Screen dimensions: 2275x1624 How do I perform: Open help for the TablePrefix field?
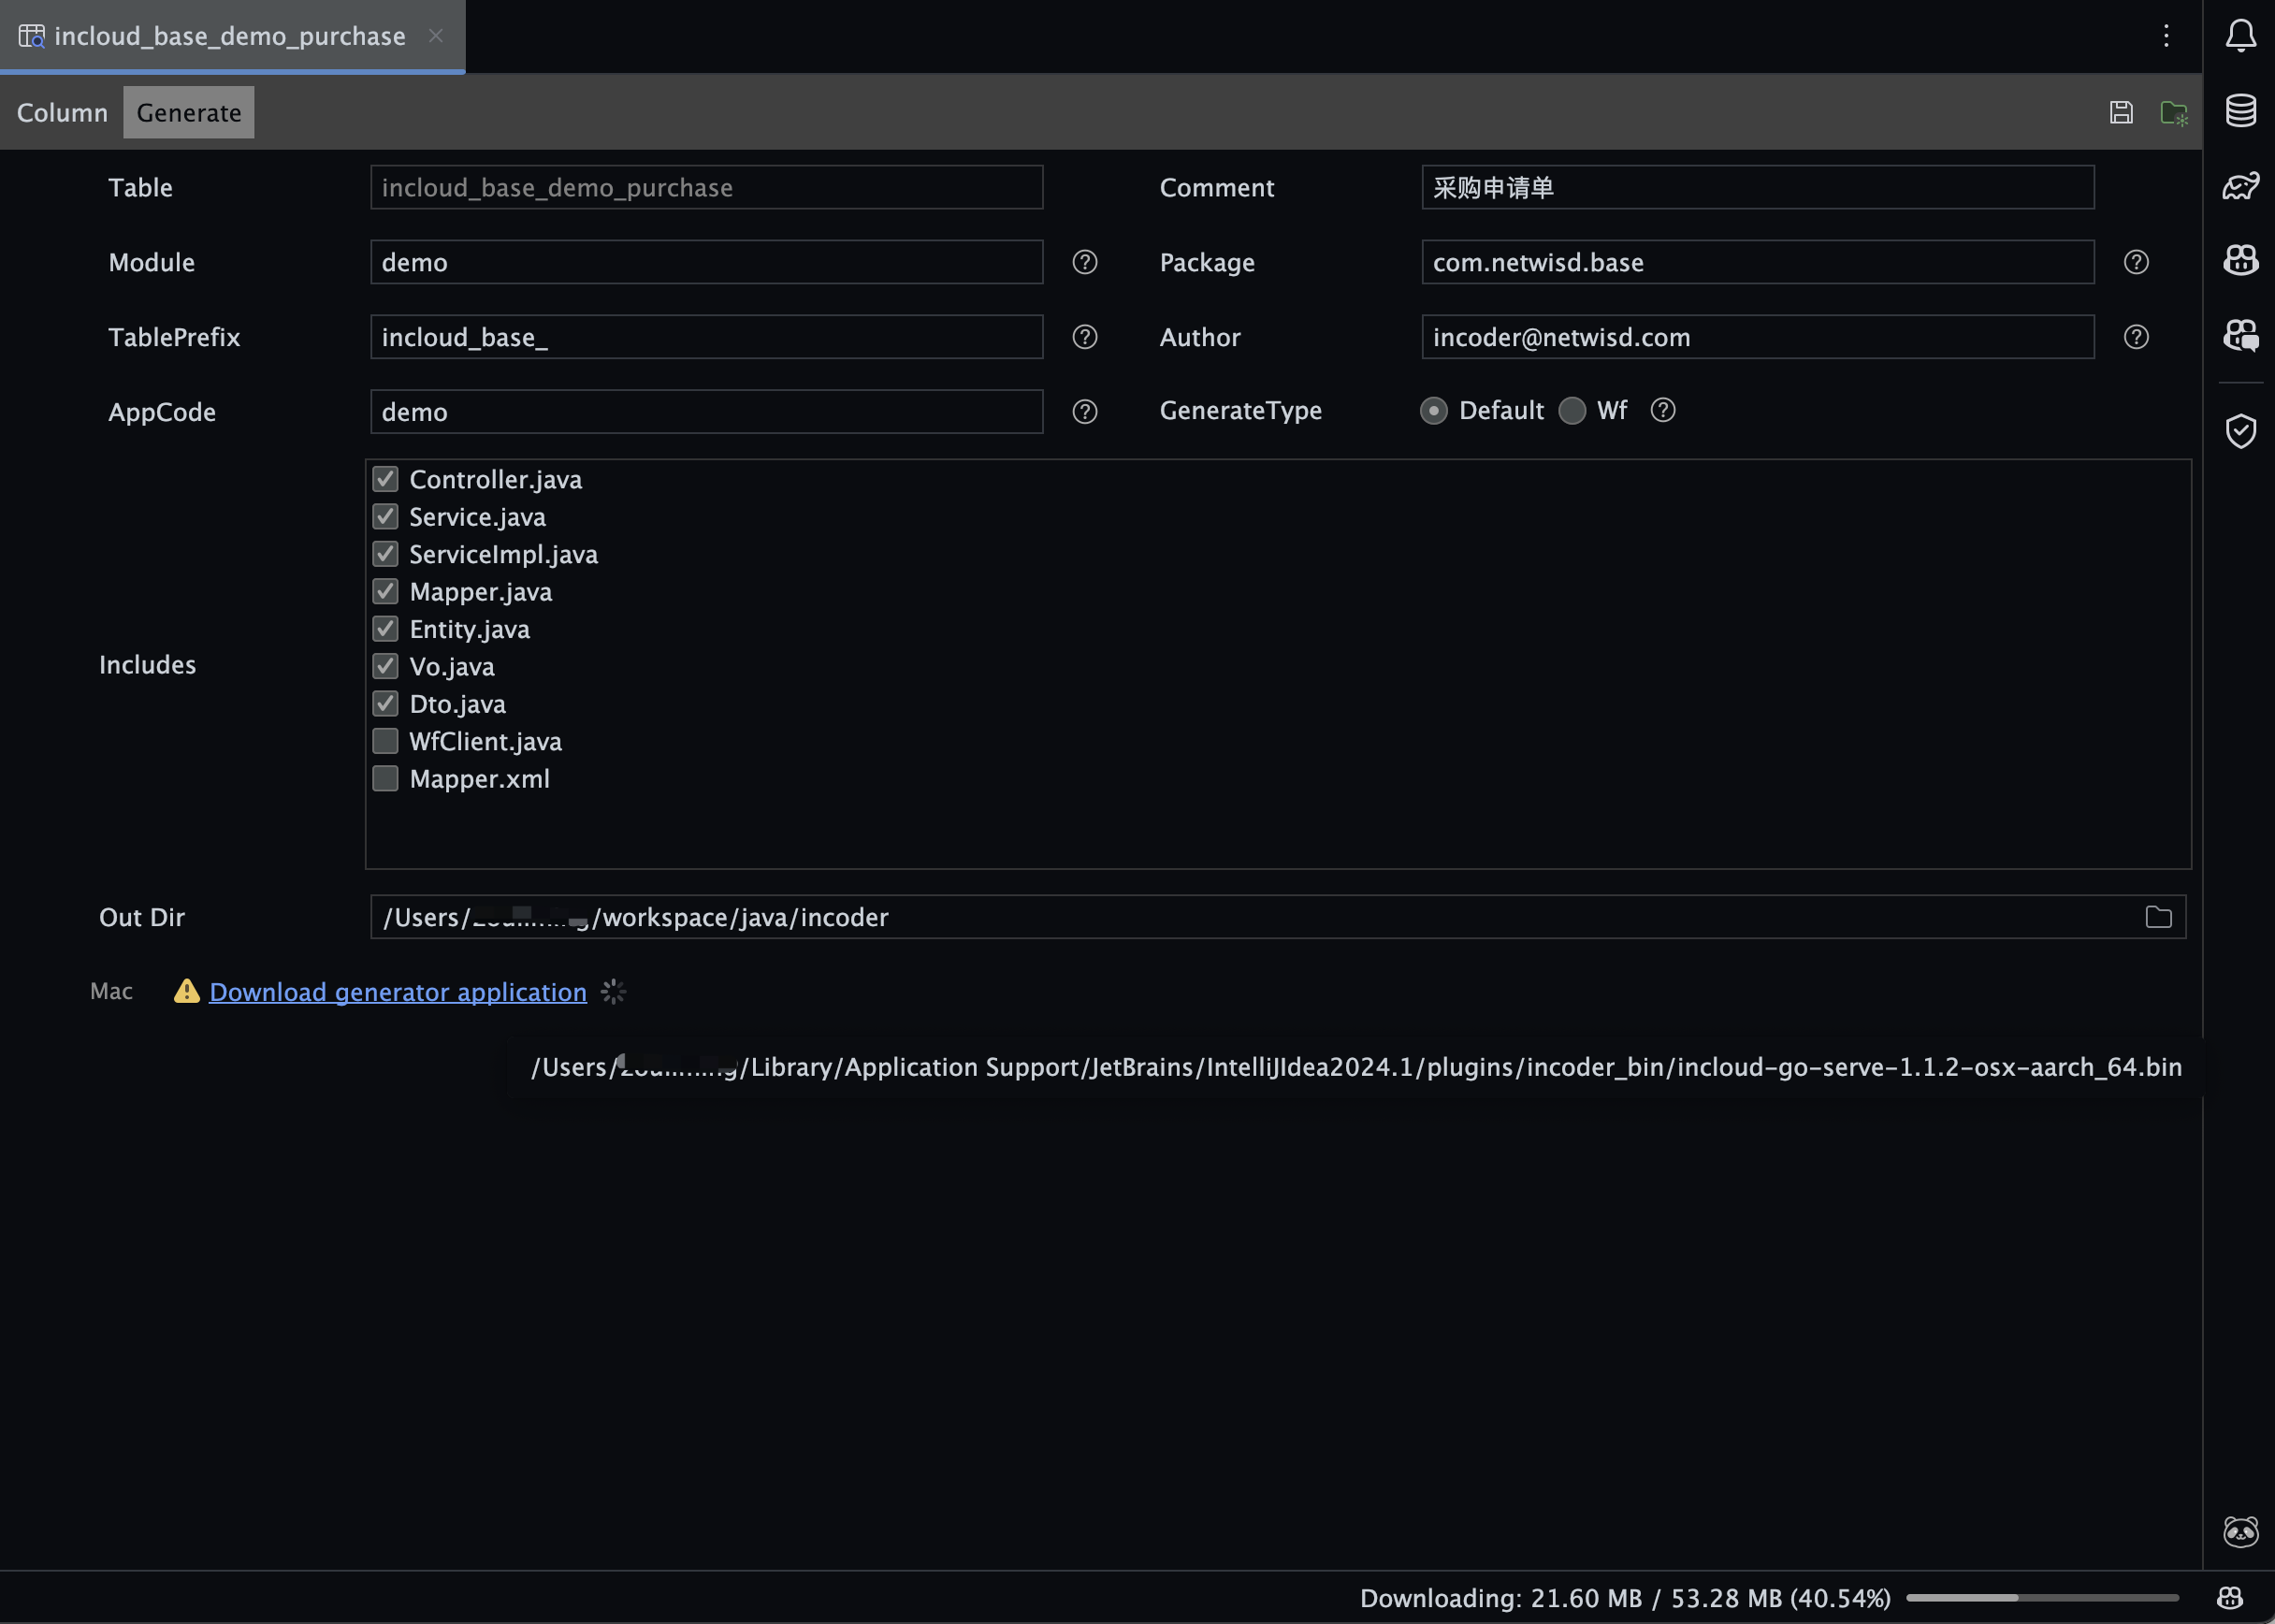[1085, 337]
